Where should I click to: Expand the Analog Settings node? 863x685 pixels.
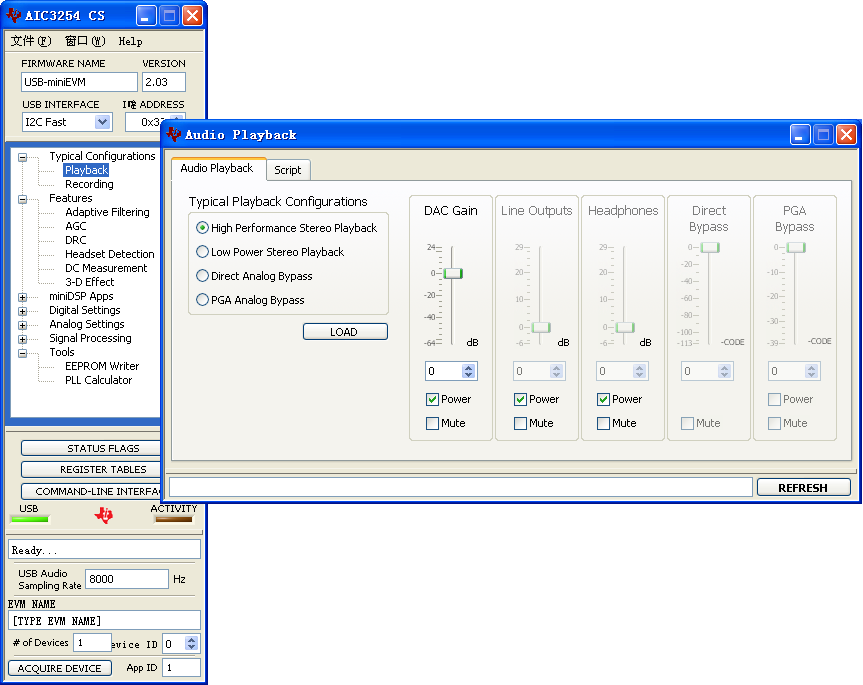(23, 325)
